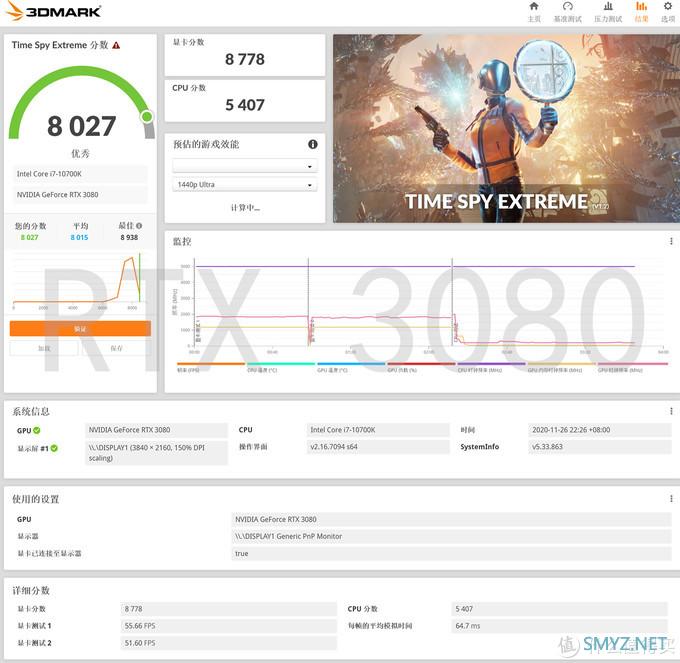This screenshot has height=663, width=680.
Task: Click the detailed CPU score 5 407
Action: pos(559,609)
